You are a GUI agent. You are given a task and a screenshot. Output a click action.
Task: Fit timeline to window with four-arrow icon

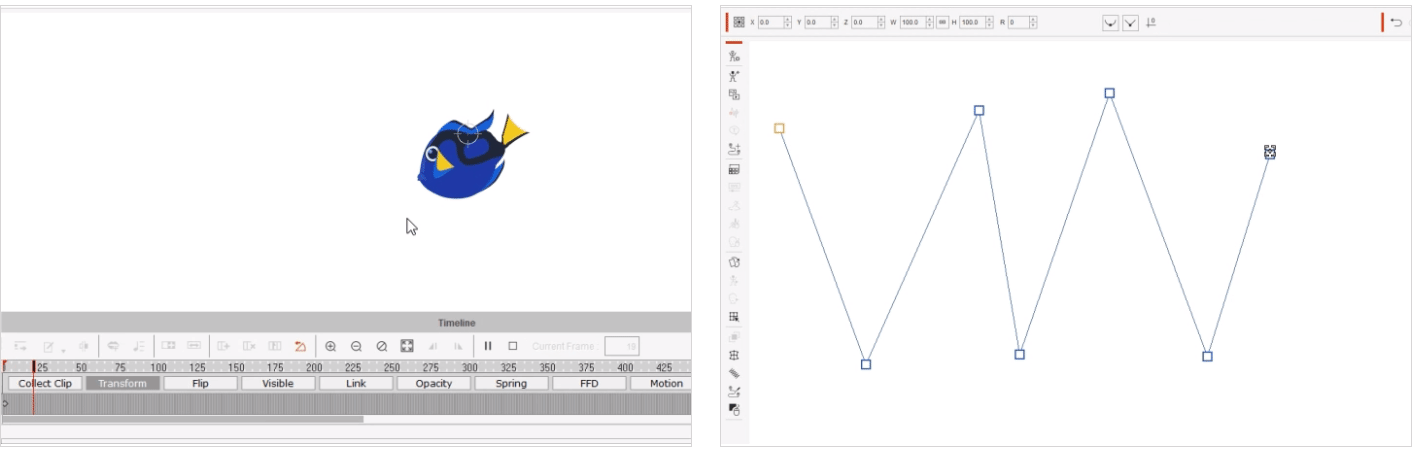pyautogui.click(x=407, y=346)
